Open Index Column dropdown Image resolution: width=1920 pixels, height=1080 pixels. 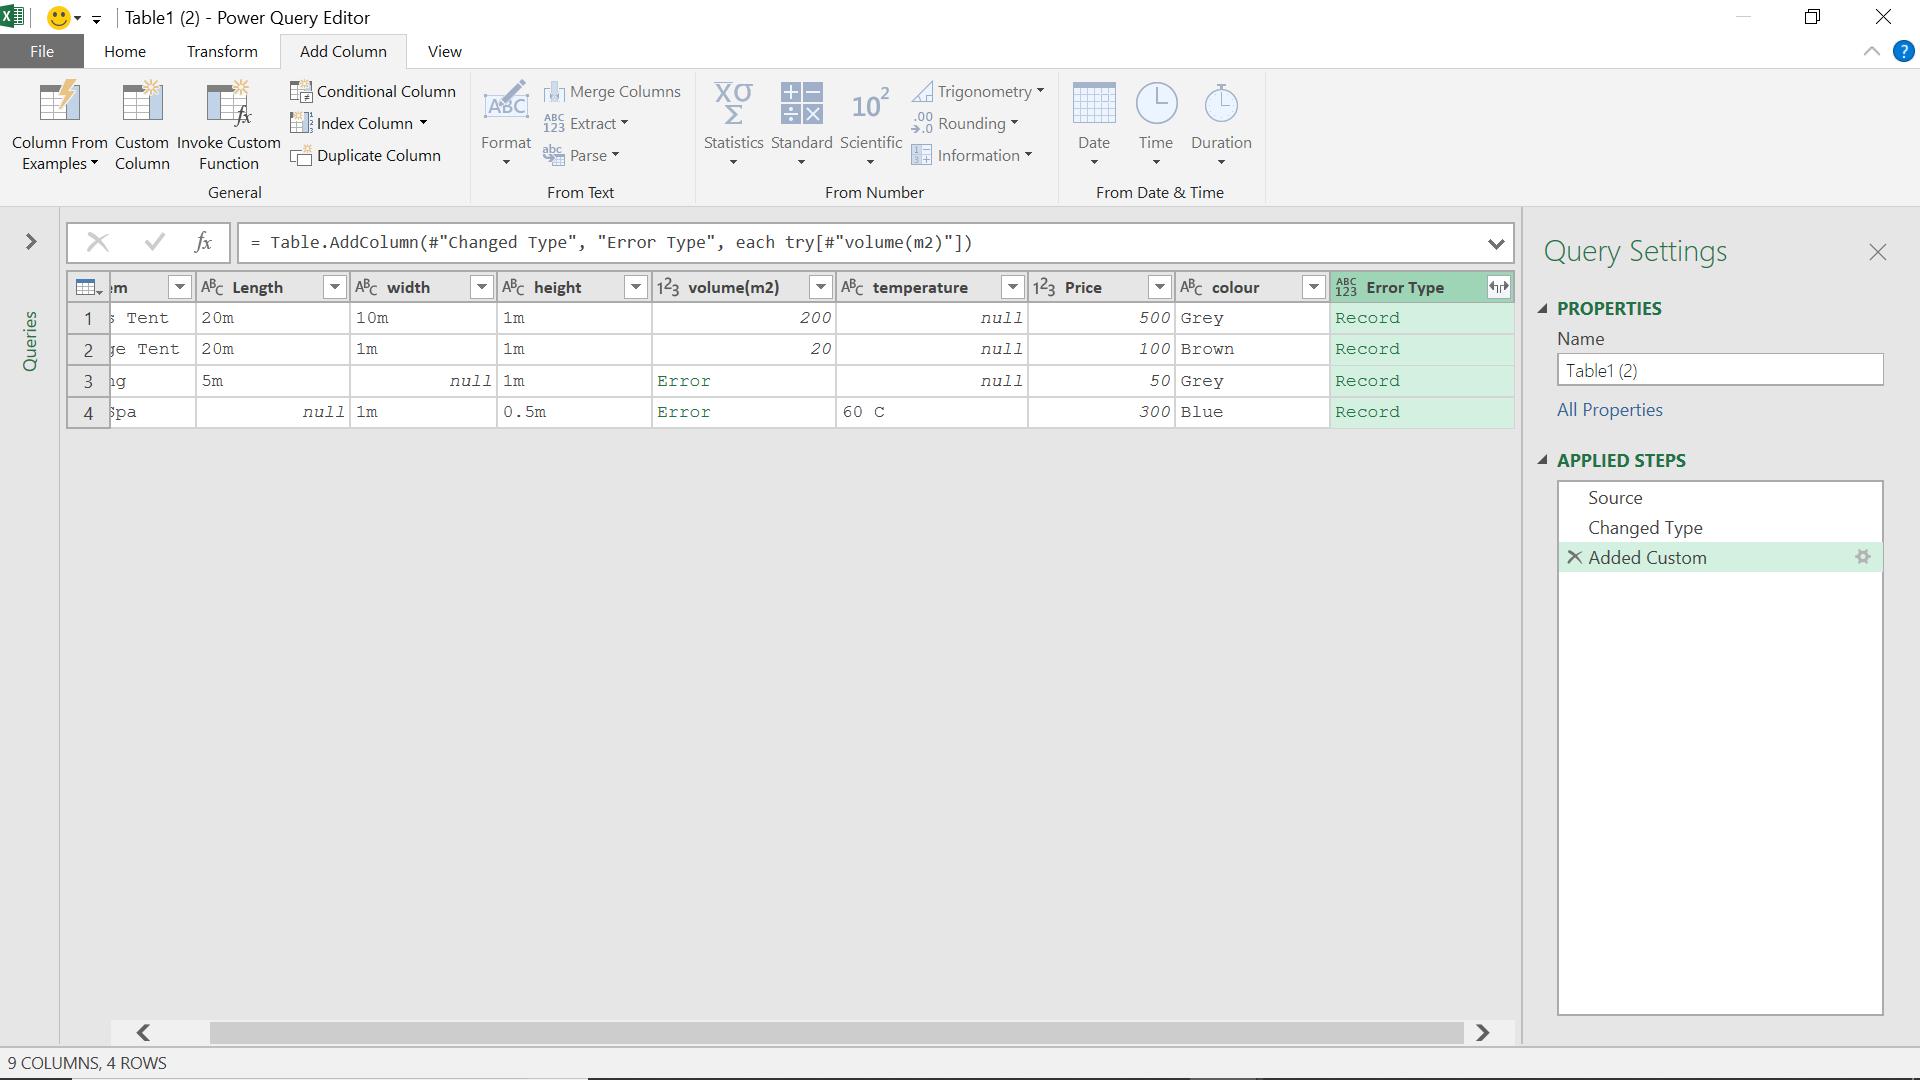tap(359, 123)
